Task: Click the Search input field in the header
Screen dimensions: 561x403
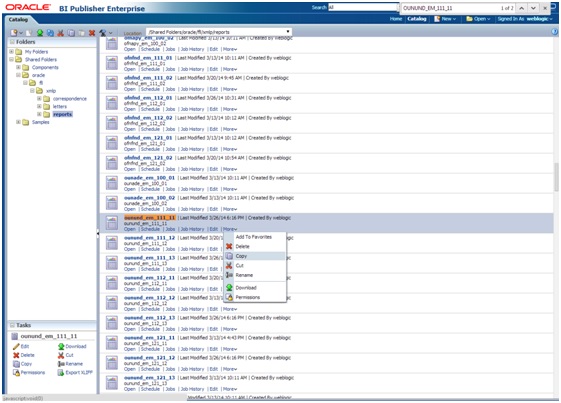Action: coord(363,7)
